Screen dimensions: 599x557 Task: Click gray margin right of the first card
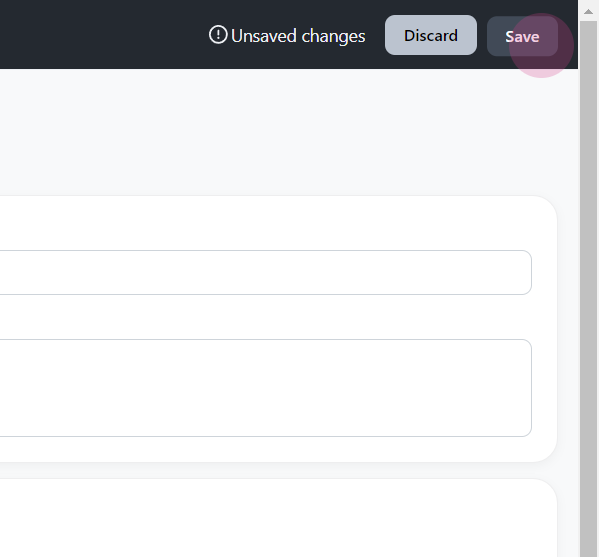[568, 329]
